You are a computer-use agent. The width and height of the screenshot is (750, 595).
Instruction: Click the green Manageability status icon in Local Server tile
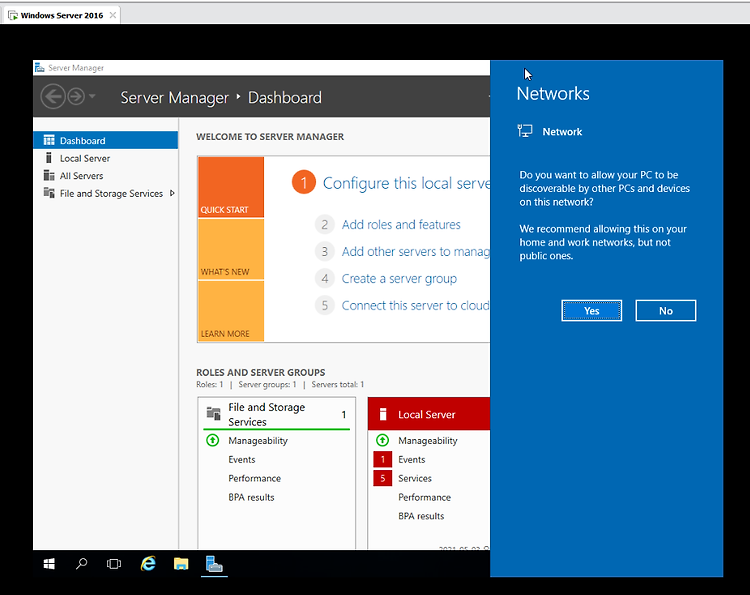coord(382,440)
